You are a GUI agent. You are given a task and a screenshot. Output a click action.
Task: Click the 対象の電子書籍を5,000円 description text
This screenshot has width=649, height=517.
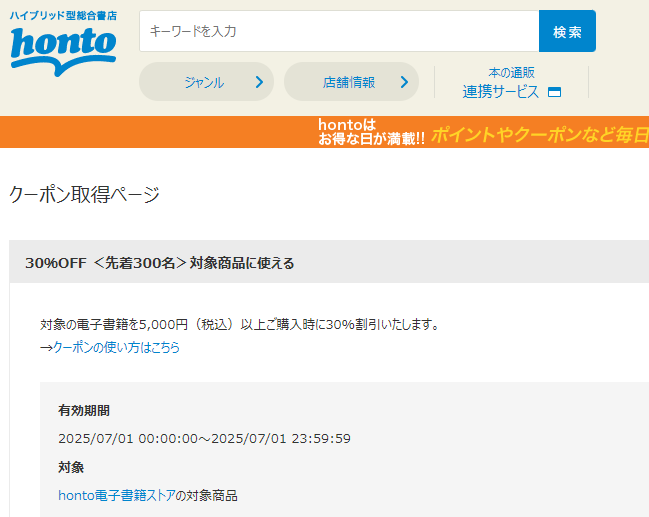click(240, 324)
